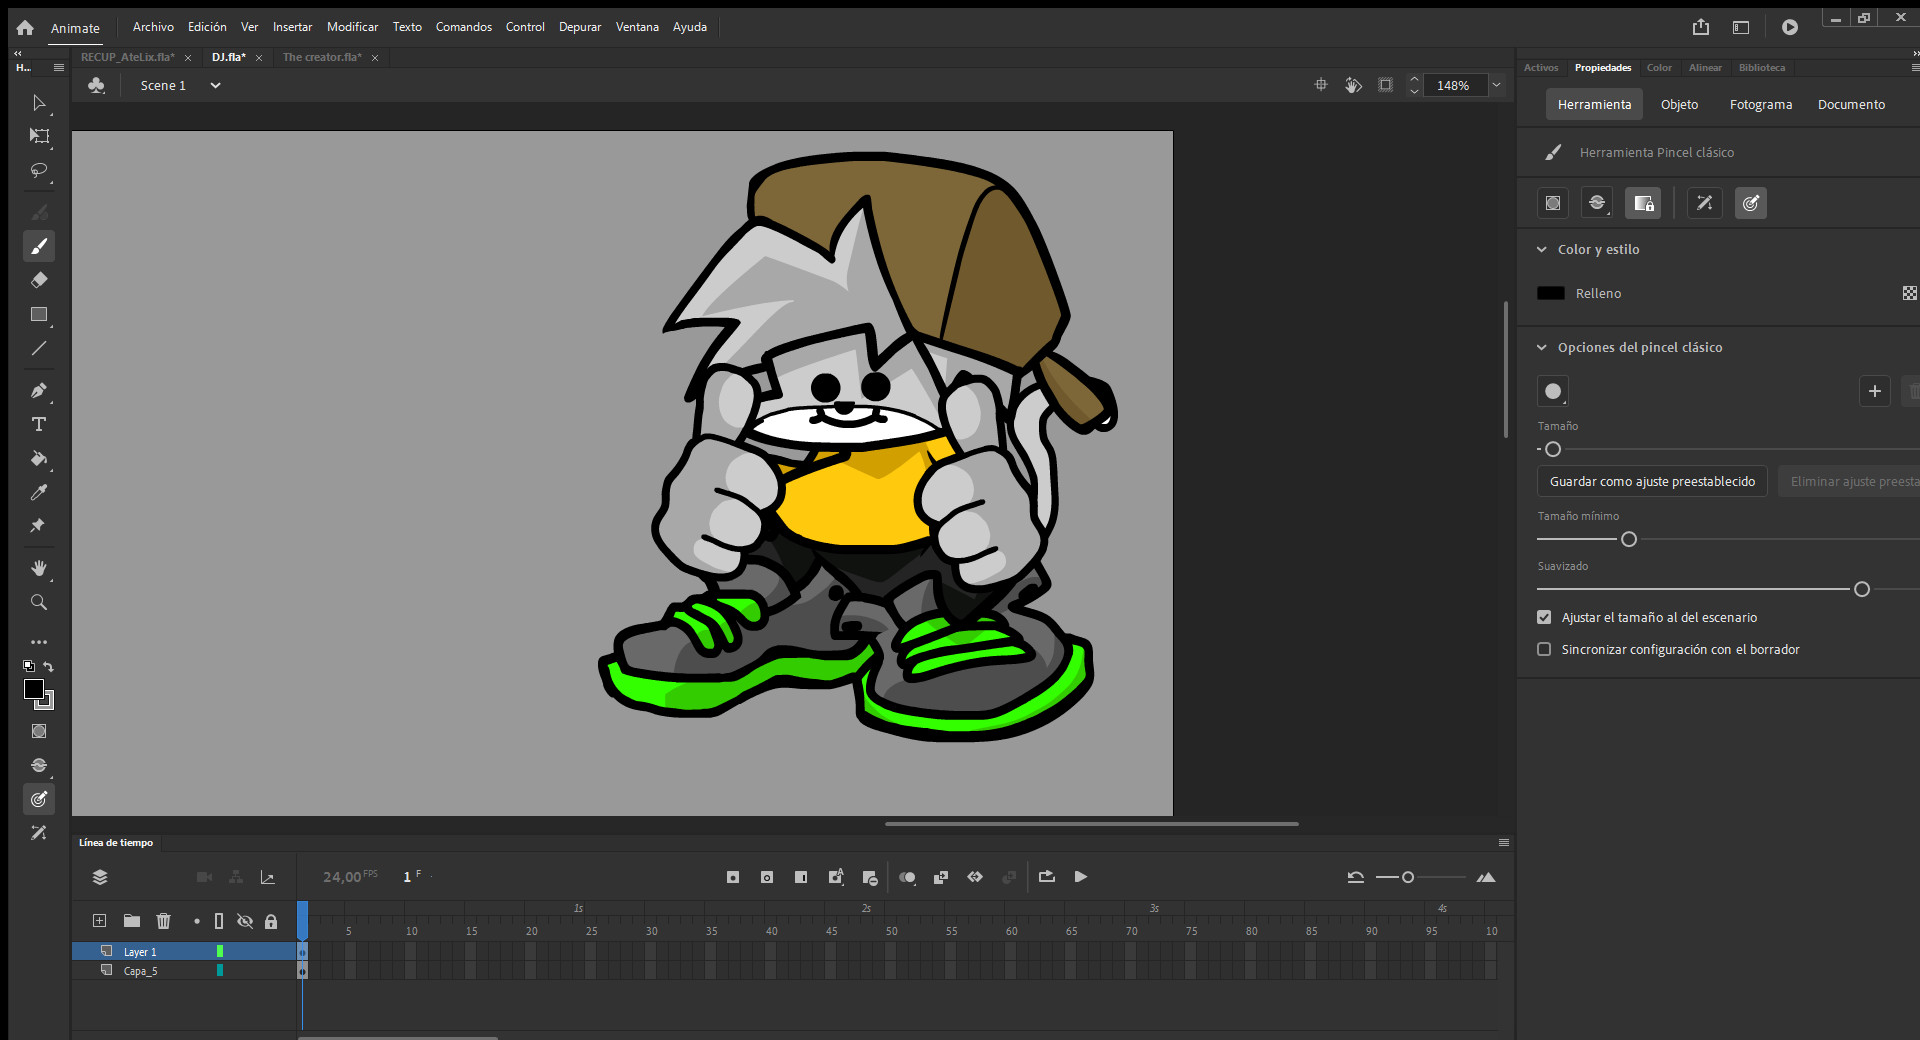
Task: Select the Line tool
Action: coord(39,348)
